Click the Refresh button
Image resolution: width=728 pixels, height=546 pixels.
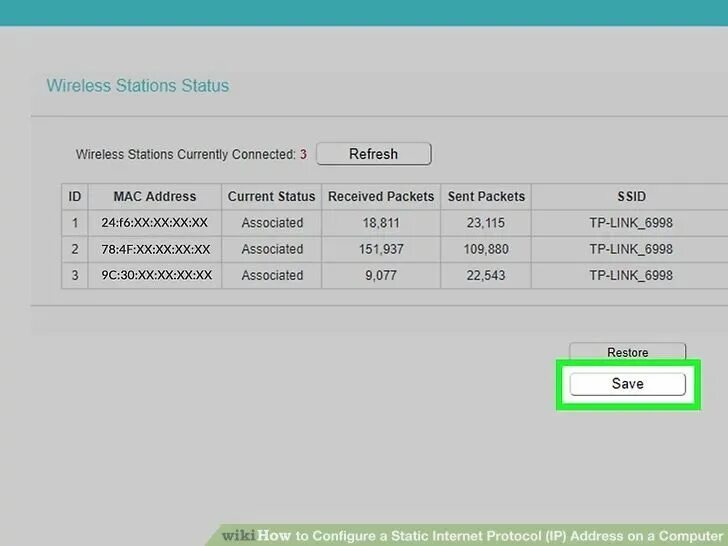tap(374, 154)
